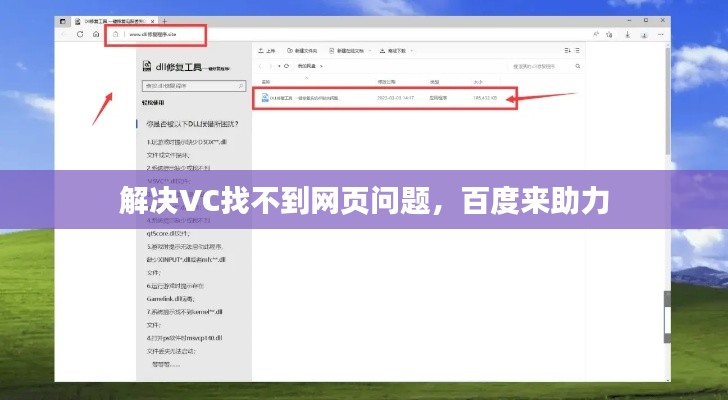Click file panel forward navigation chevron

tap(271, 66)
